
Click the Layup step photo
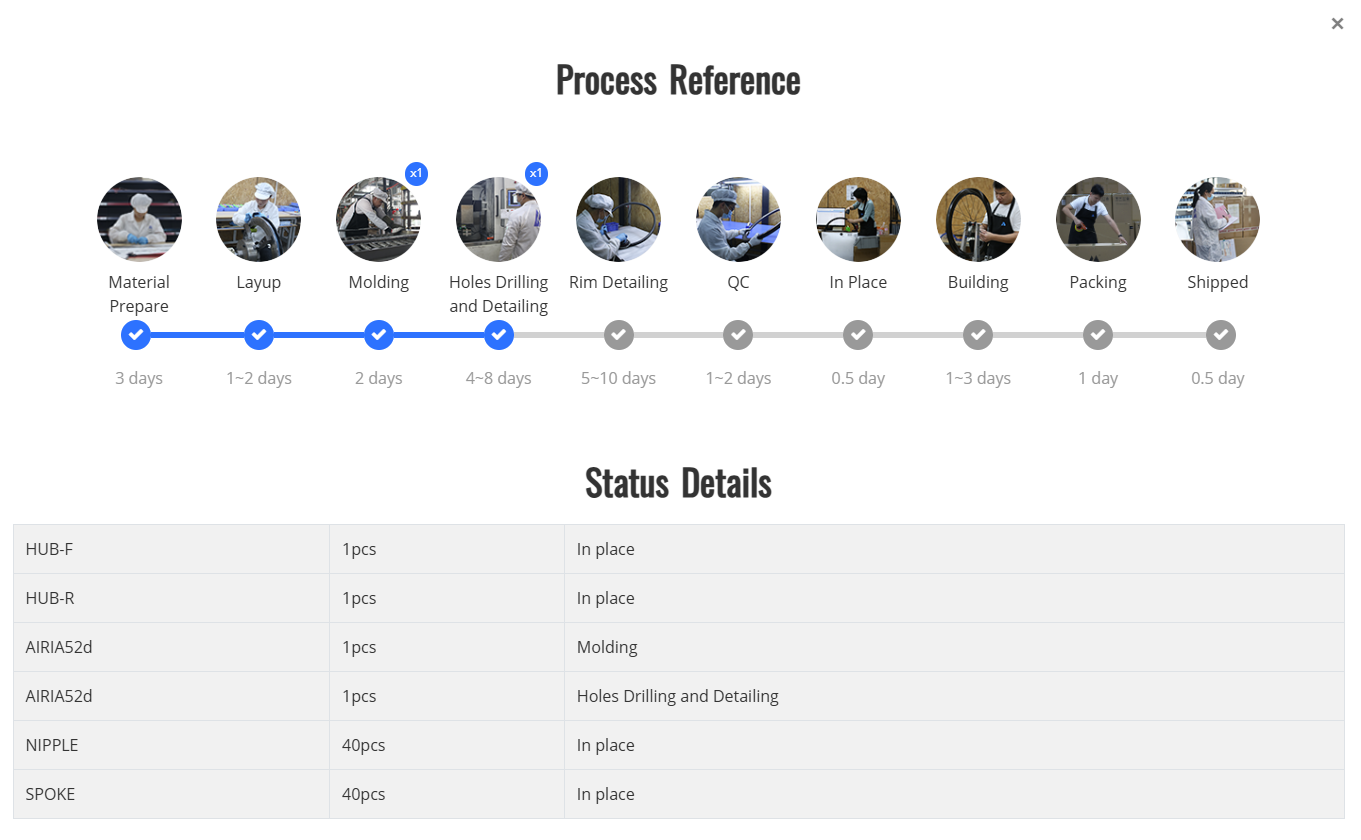pos(259,219)
